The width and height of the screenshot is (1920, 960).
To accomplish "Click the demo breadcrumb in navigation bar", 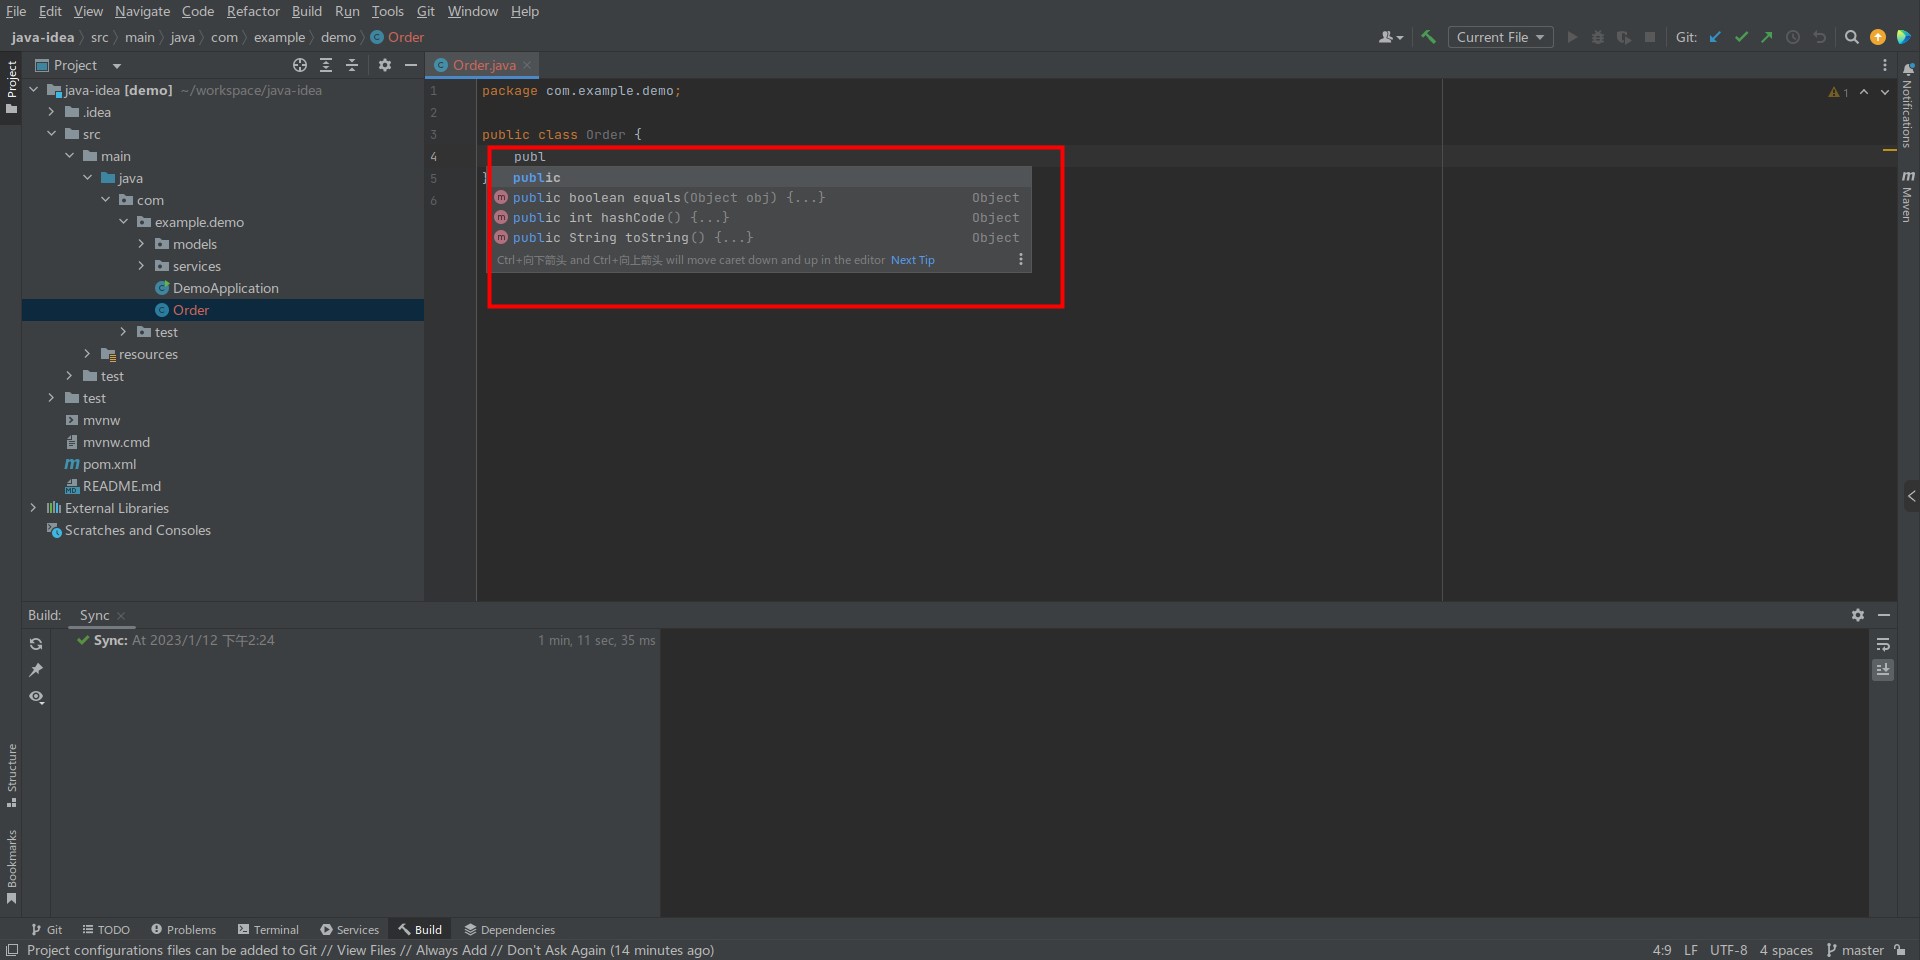I will pos(338,37).
